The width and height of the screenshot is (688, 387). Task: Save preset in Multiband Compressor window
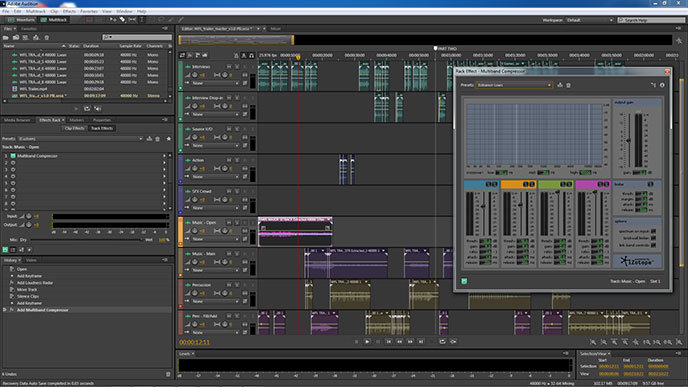click(560, 85)
